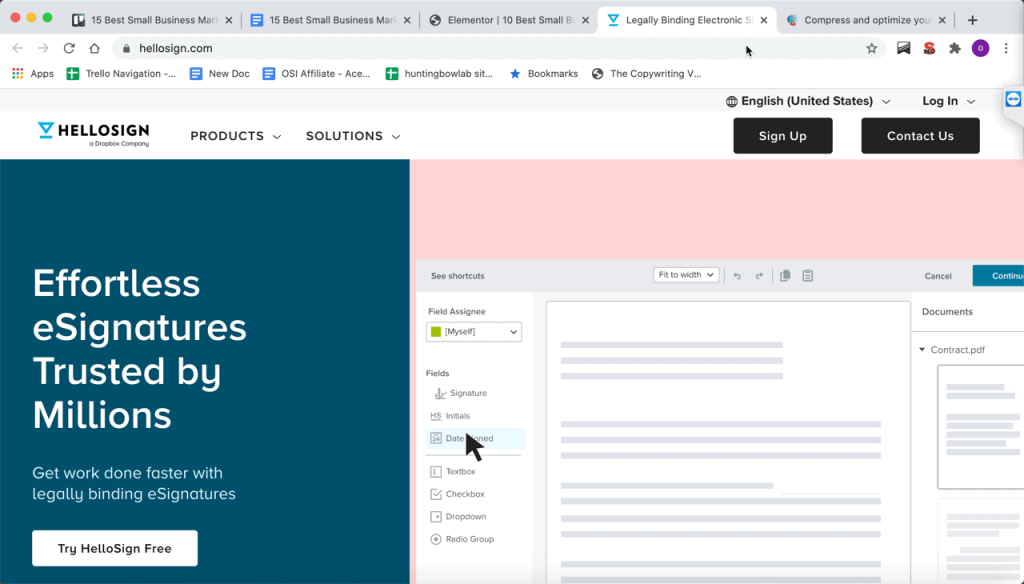
Task: Bookmark this page with the star icon
Action: coord(871,48)
